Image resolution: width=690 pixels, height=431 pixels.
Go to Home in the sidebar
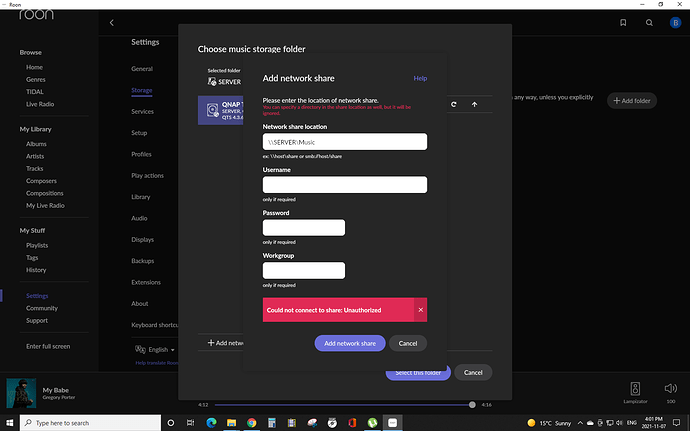click(x=34, y=67)
